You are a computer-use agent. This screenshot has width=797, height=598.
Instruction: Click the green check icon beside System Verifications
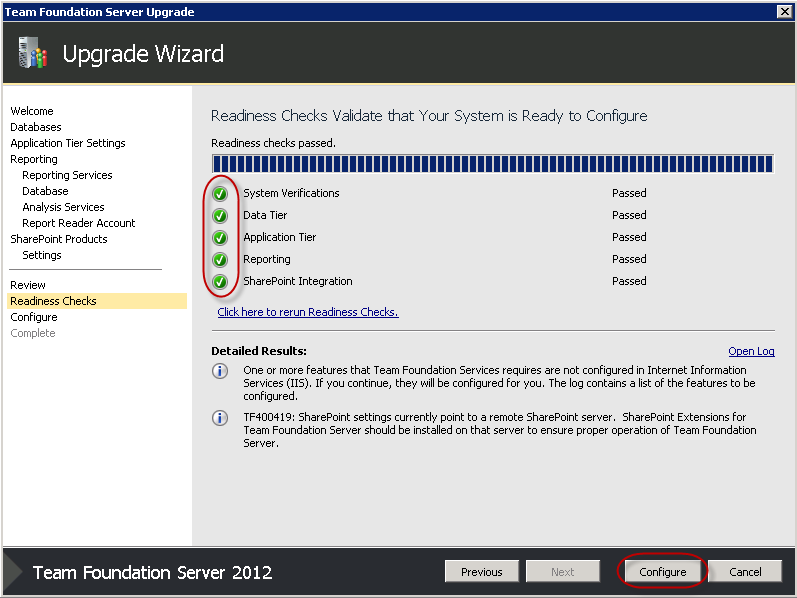tap(220, 194)
